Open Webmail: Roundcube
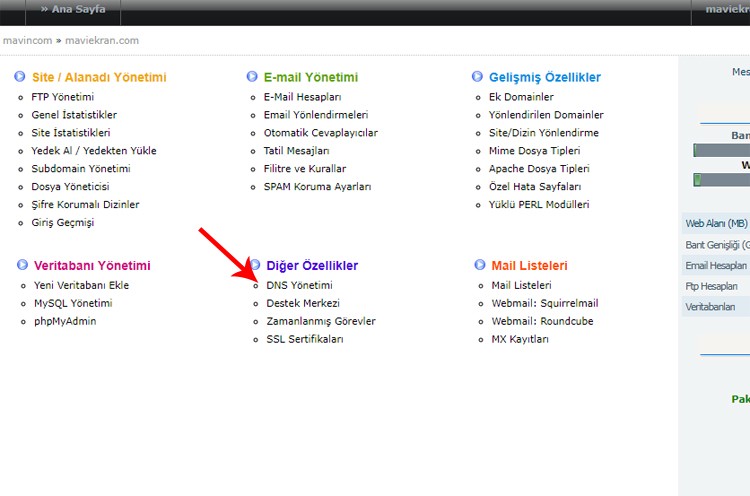This screenshot has height=496, width=750. coord(543,321)
